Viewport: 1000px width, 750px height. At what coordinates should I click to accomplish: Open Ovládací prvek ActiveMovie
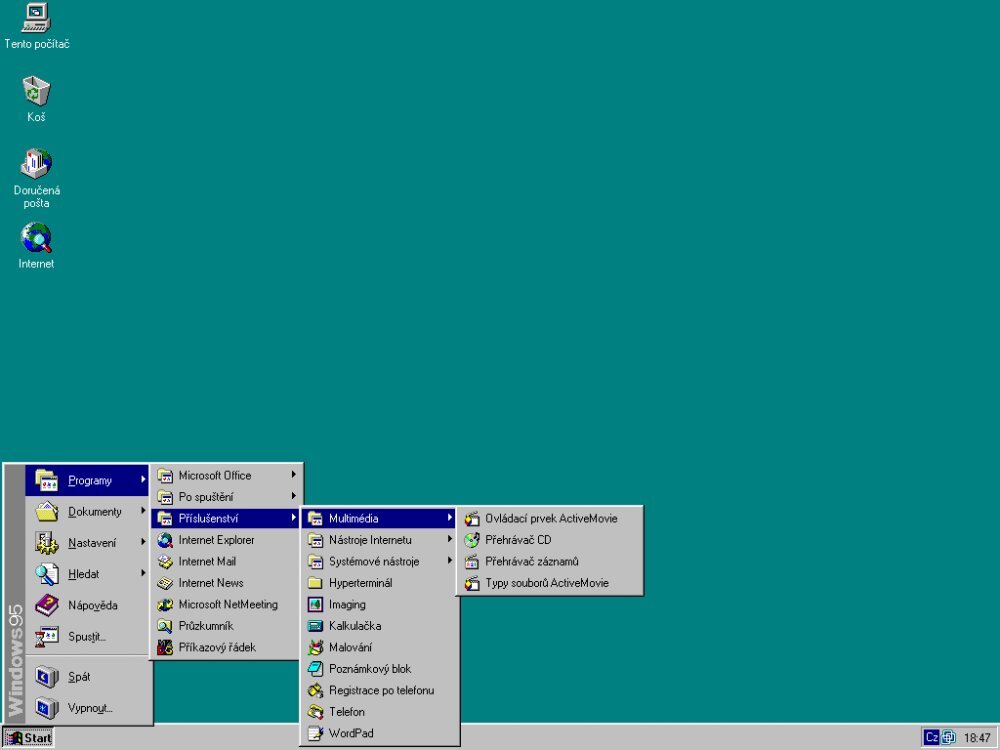tap(550, 518)
